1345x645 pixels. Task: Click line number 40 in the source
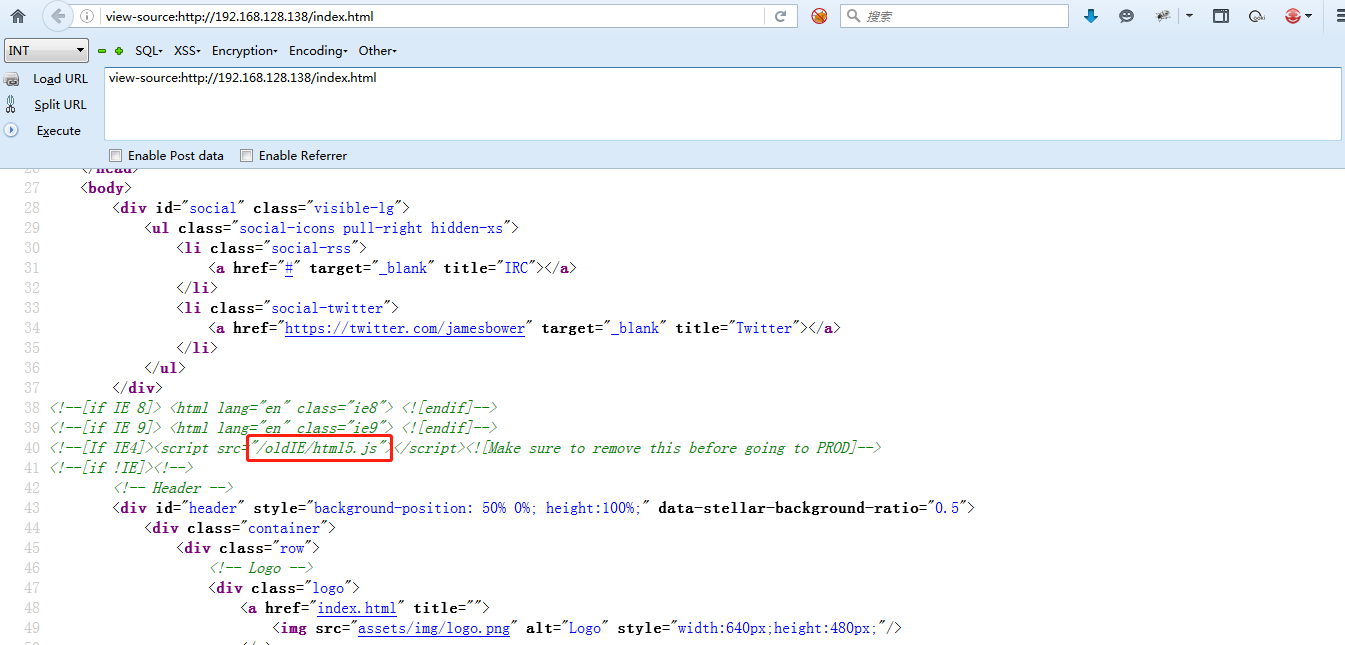click(x=31, y=448)
